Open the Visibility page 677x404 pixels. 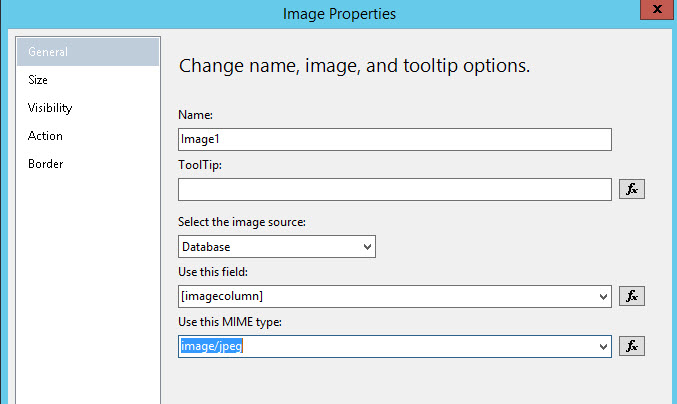pos(50,108)
